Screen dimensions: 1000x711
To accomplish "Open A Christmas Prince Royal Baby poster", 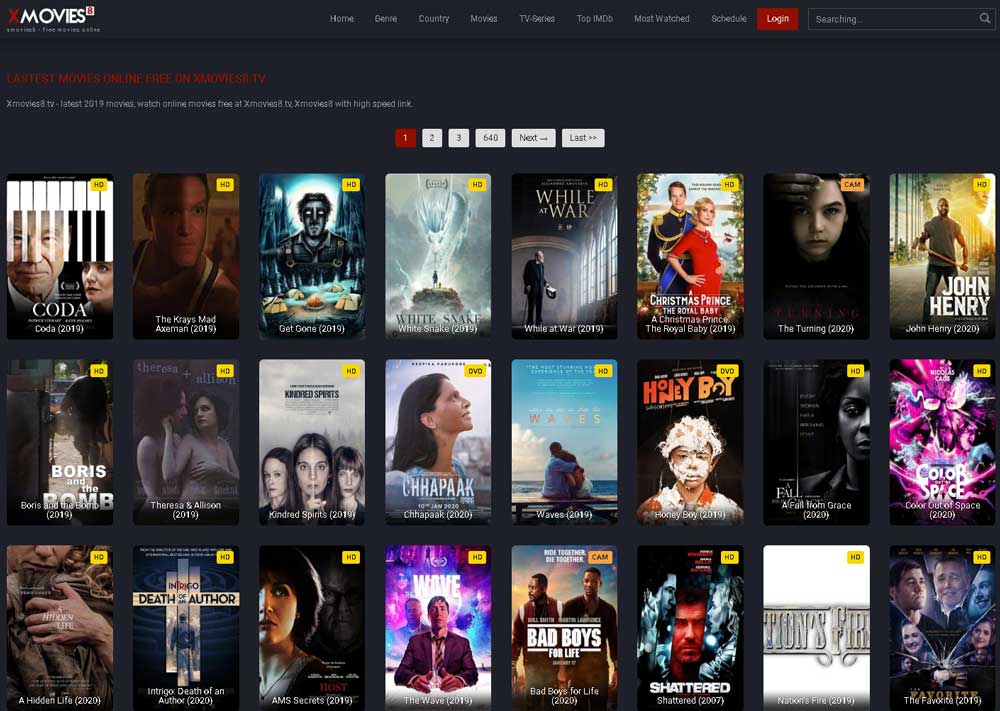I will (690, 256).
